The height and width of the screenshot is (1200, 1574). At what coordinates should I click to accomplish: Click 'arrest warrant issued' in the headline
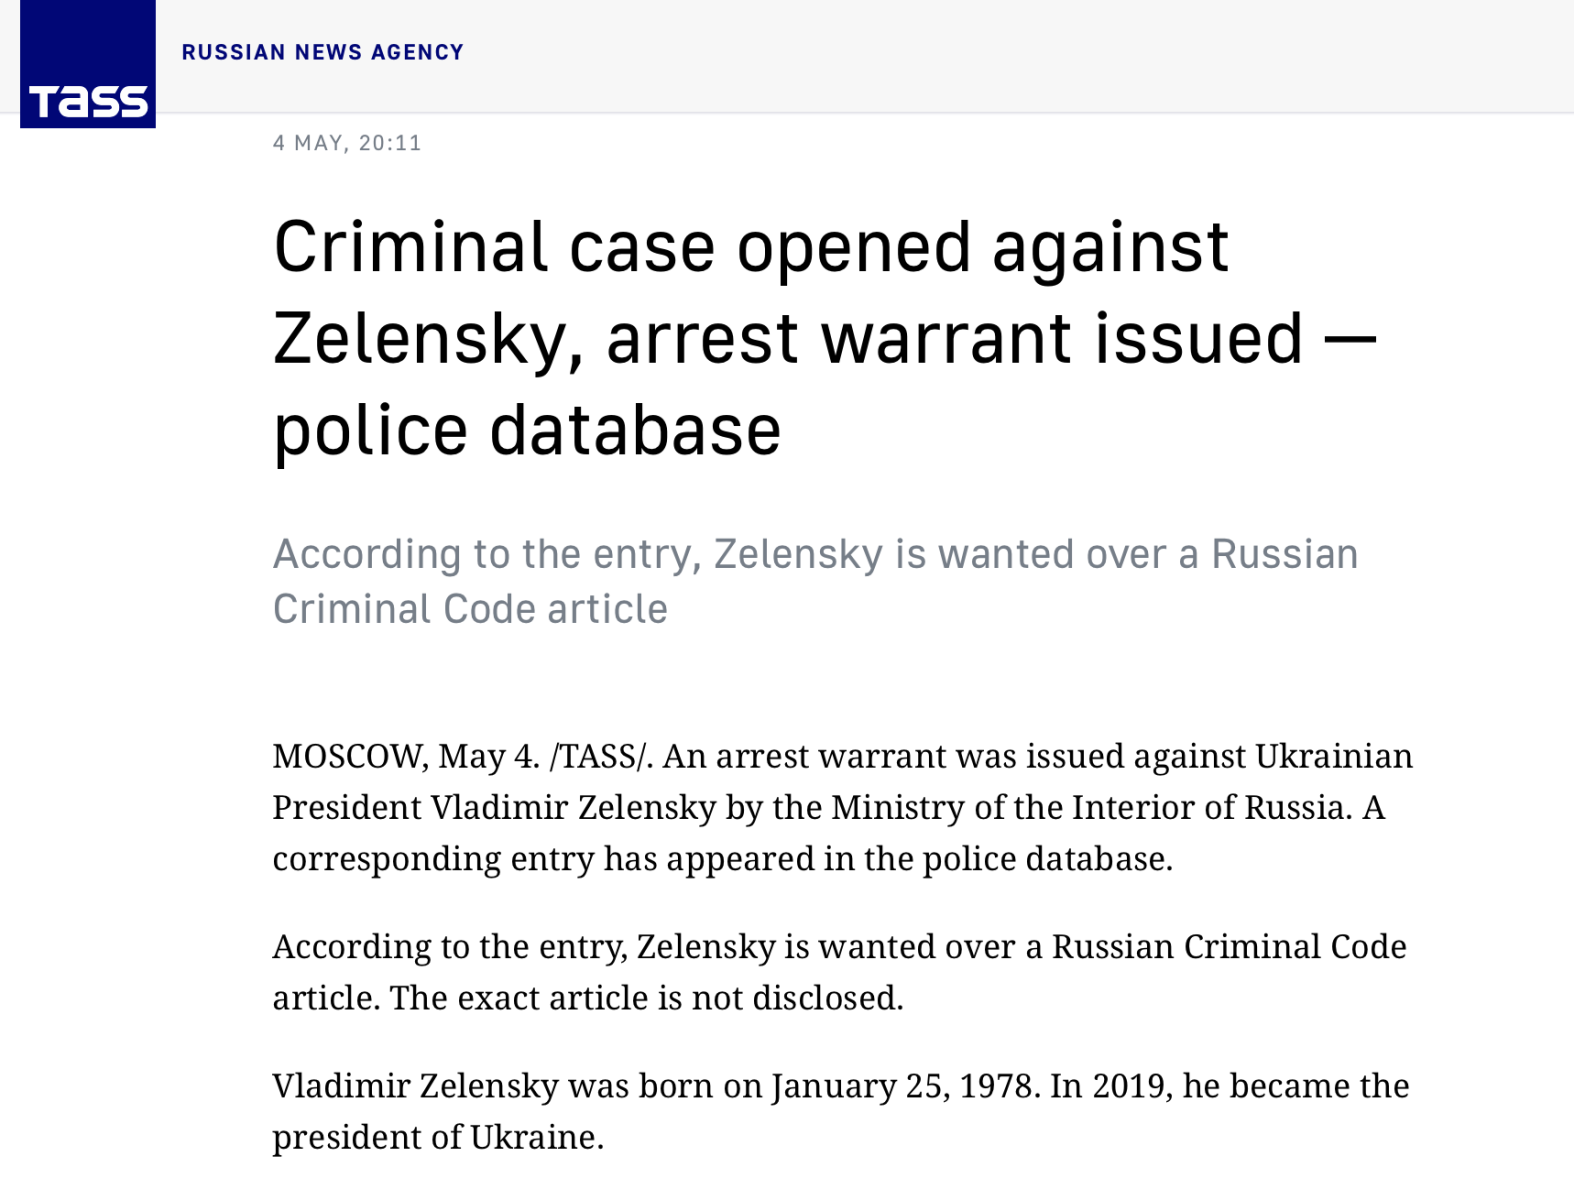point(955,338)
